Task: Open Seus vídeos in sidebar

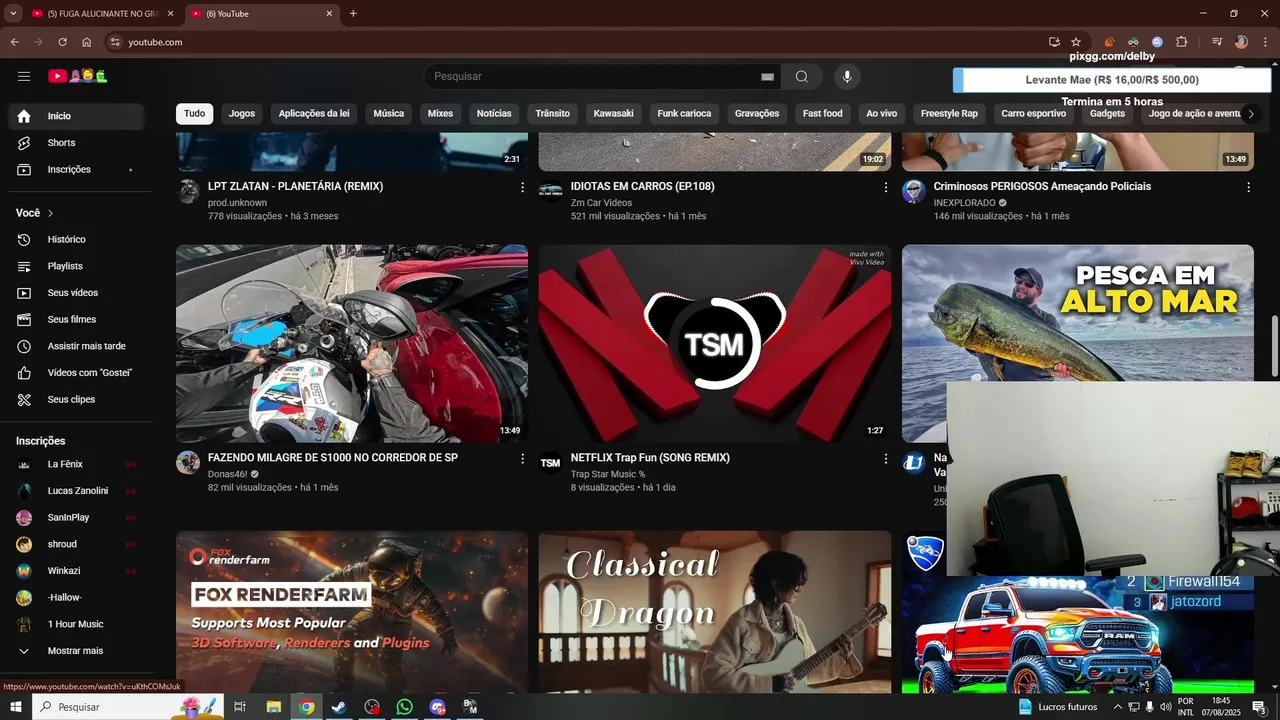Action: click(77, 293)
